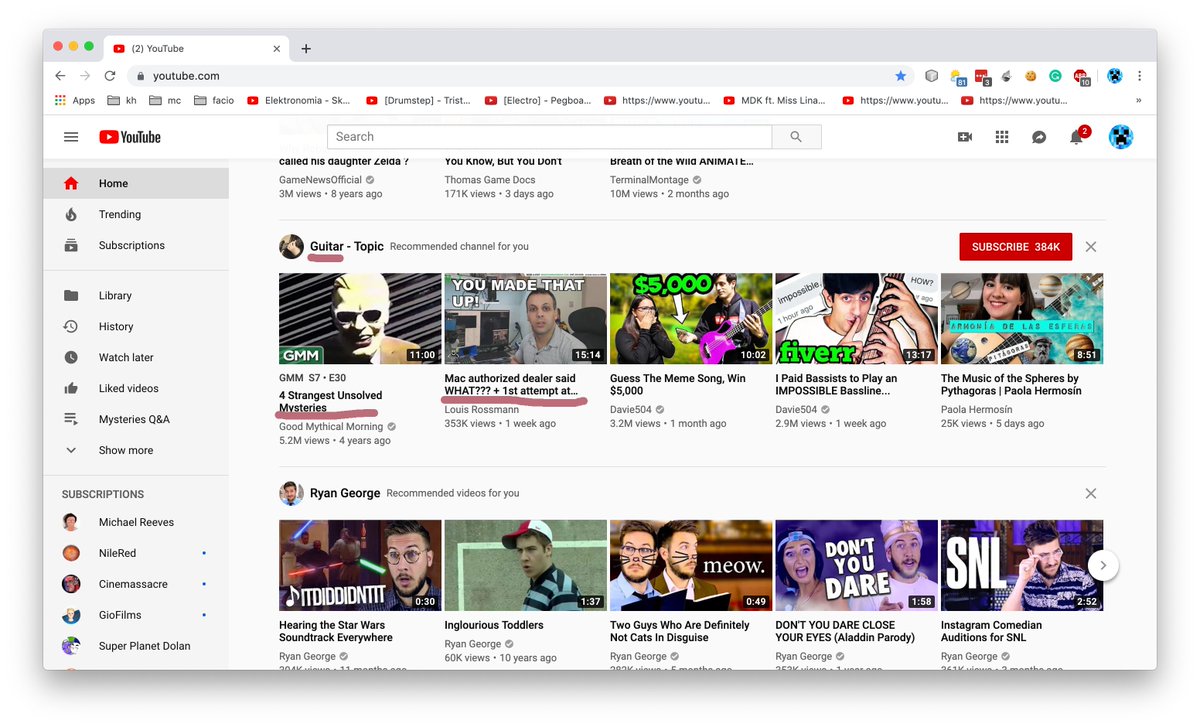Open Michael Reeves subscription channel
This screenshot has height=727, width=1200.
pyautogui.click(x=136, y=522)
